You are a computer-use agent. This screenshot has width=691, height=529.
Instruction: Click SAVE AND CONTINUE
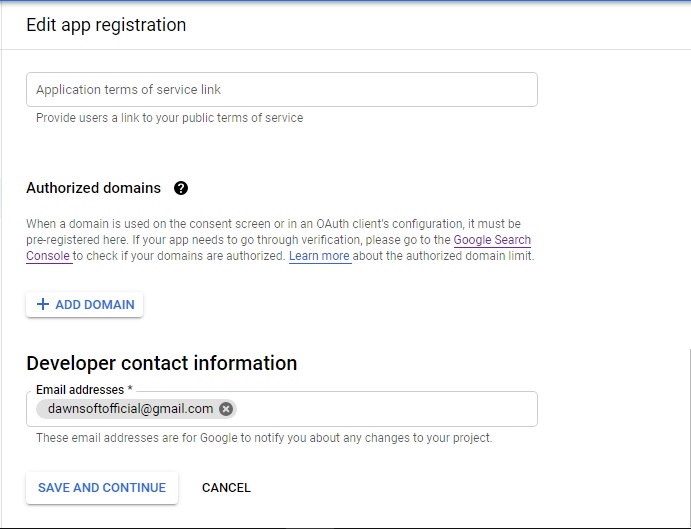pyautogui.click(x=102, y=488)
